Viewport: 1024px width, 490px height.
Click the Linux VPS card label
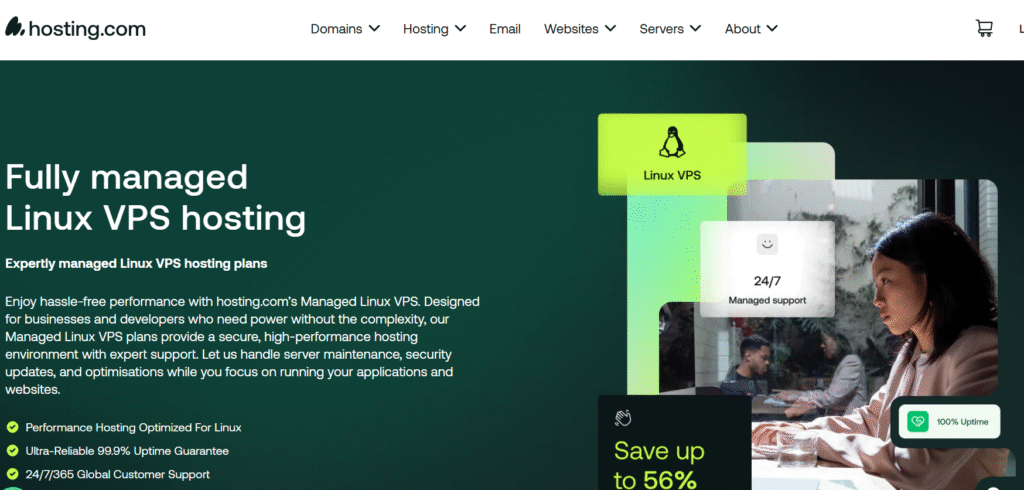tap(672, 175)
